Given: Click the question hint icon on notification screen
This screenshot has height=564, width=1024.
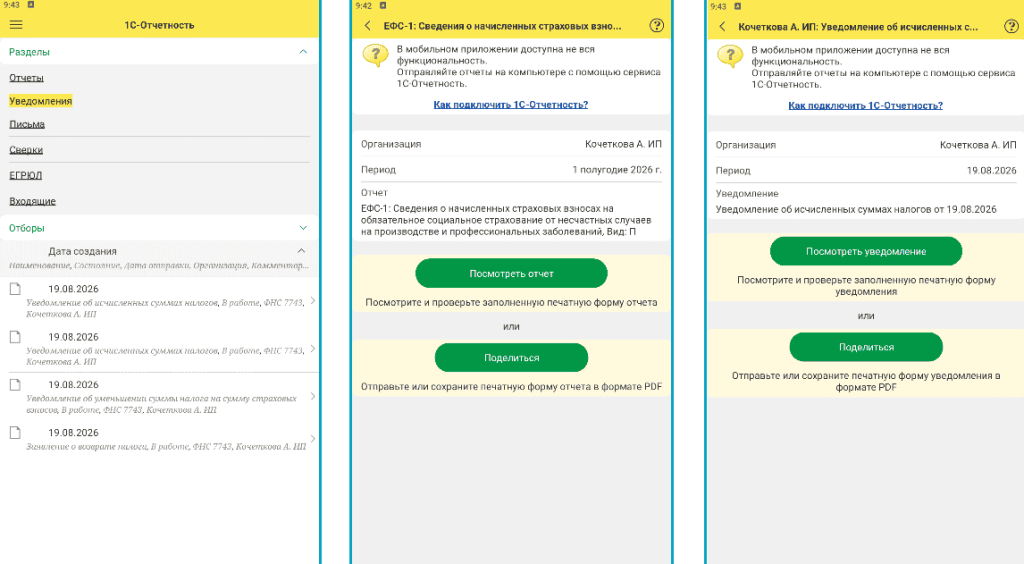Looking at the screenshot, I should pyautogui.click(x=730, y=57).
